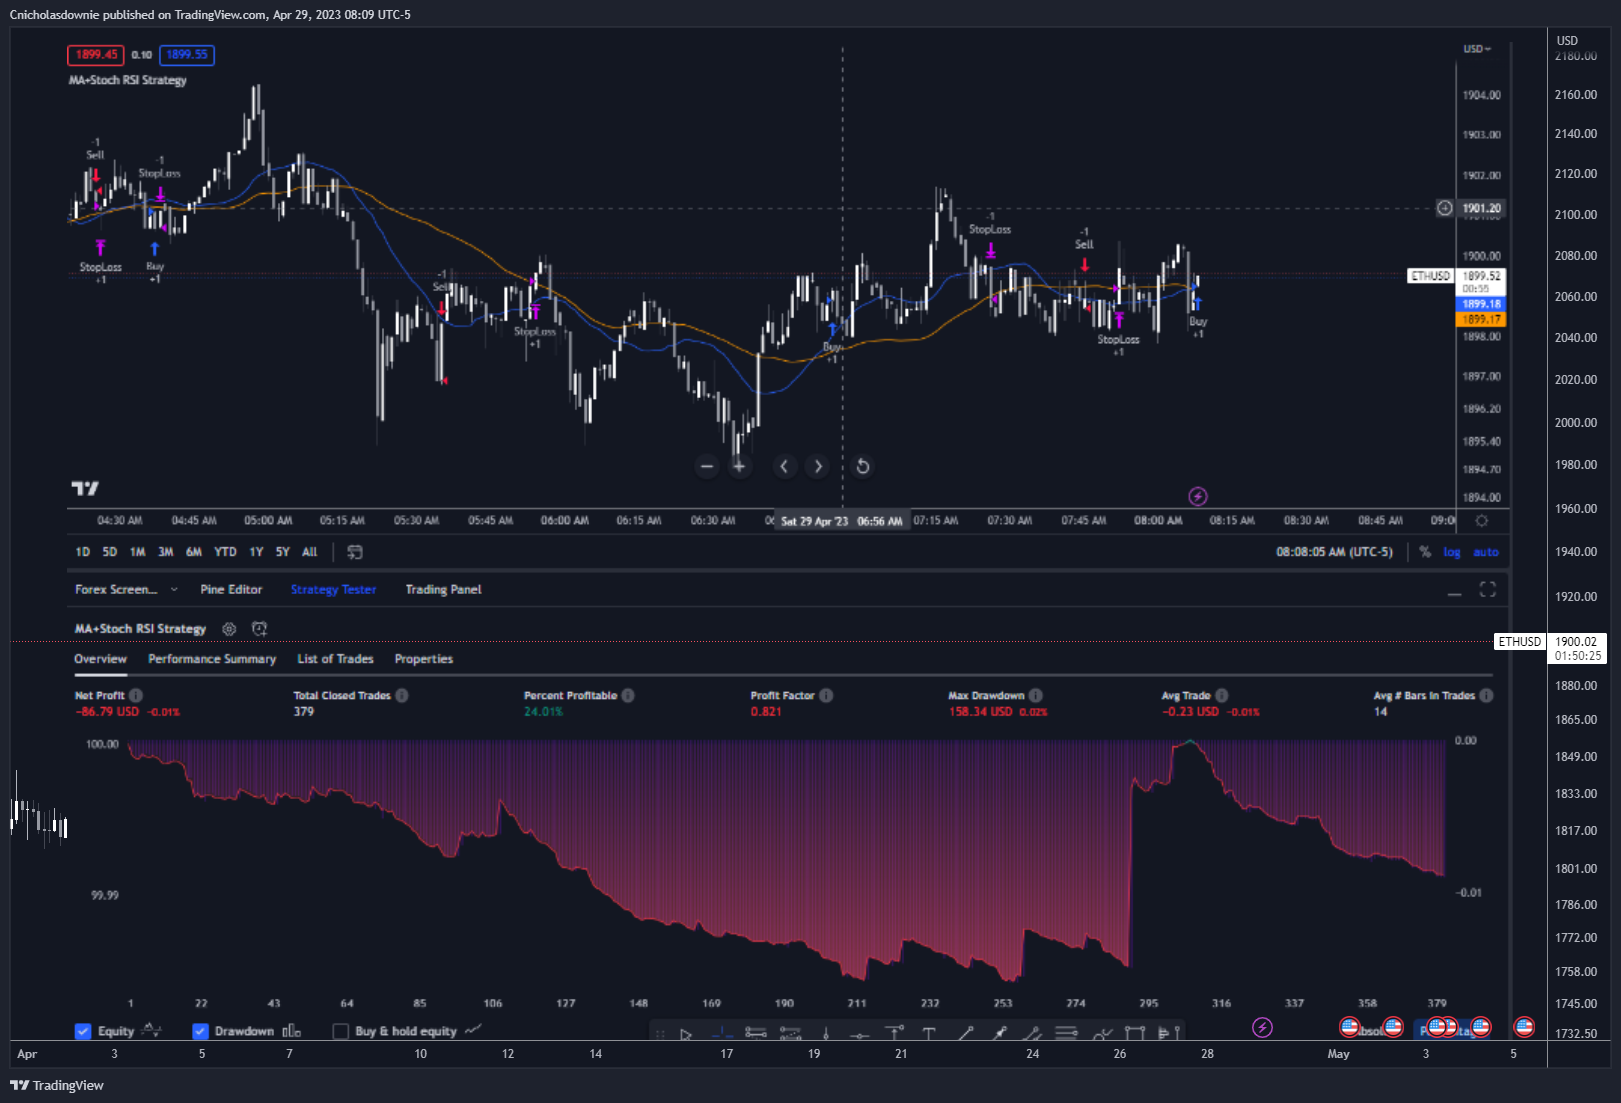The width and height of the screenshot is (1621, 1103).
Task: Set the date range to 5D
Action: click(110, 552)
